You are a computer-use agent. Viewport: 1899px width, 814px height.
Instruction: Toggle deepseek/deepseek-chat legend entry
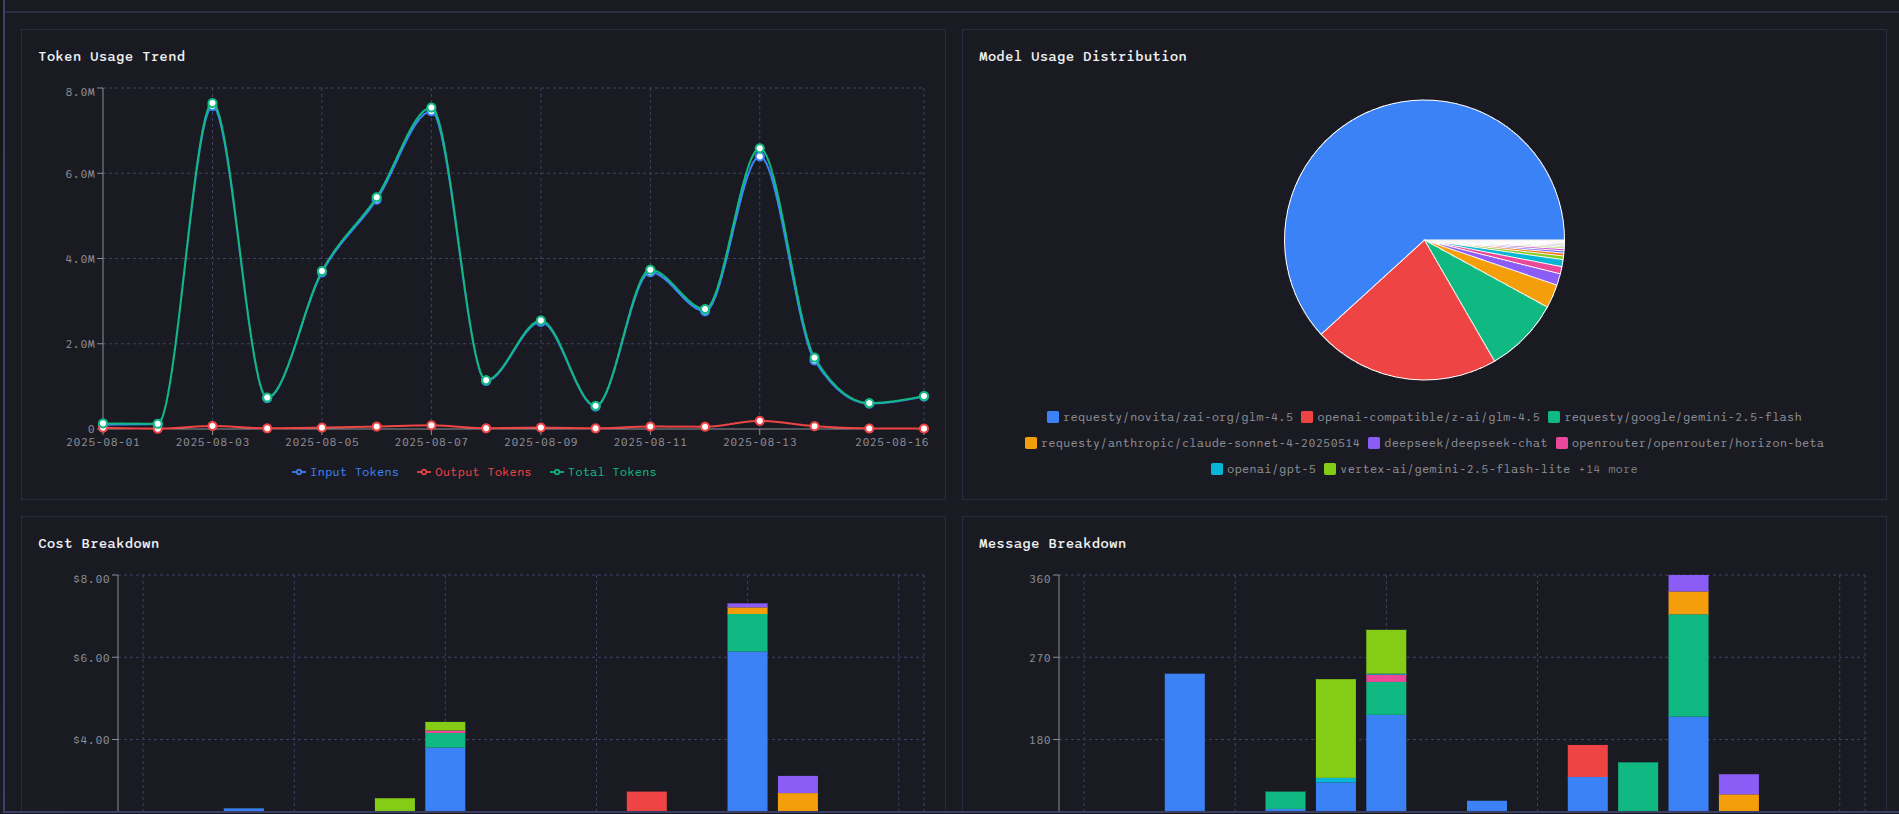[x=1458, y=443]
